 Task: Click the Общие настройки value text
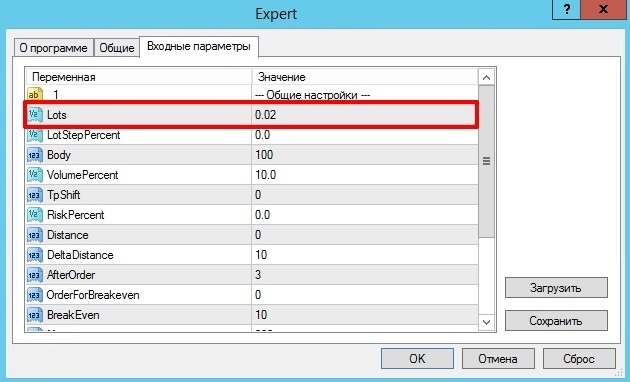tap(313, 95)
